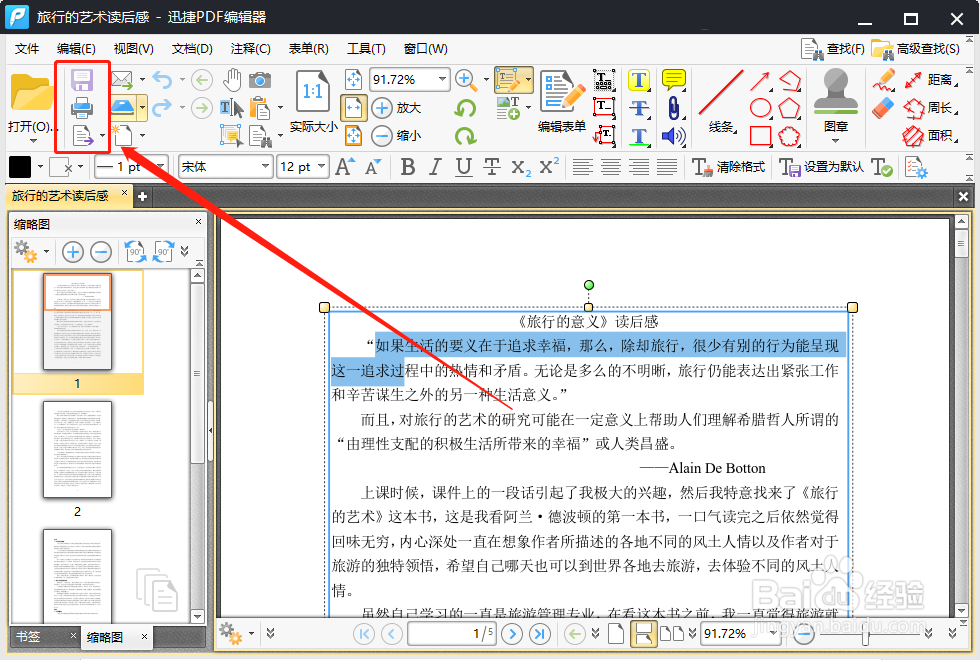Toggle italic text formatting
Screen dimensions: 980x660
click(435, 166)
